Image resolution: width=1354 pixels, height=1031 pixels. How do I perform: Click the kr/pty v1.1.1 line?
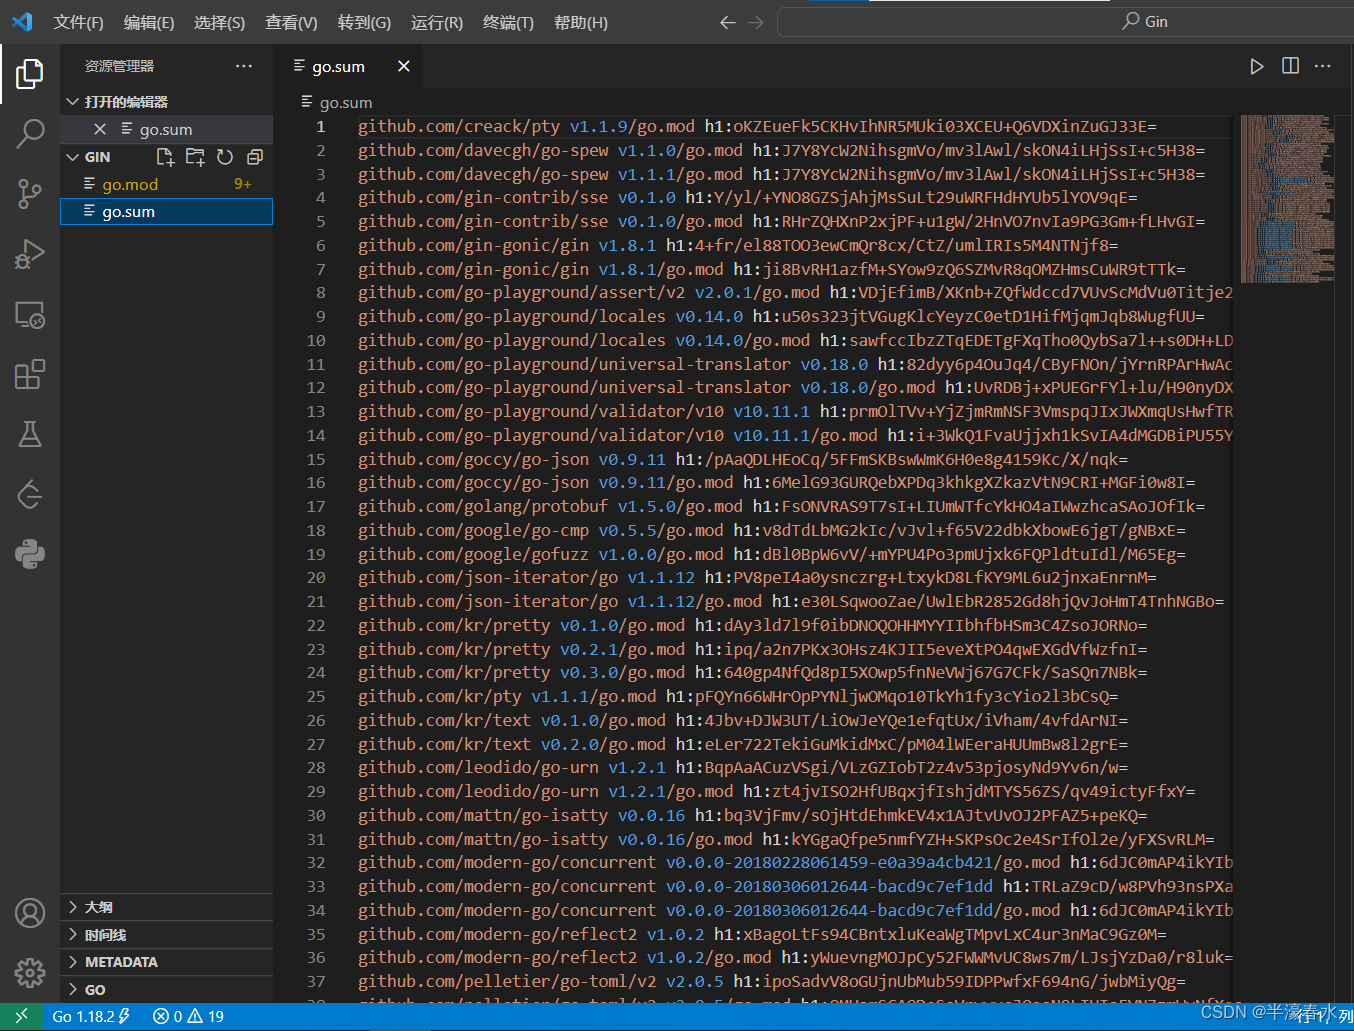[x=738, y=696]
